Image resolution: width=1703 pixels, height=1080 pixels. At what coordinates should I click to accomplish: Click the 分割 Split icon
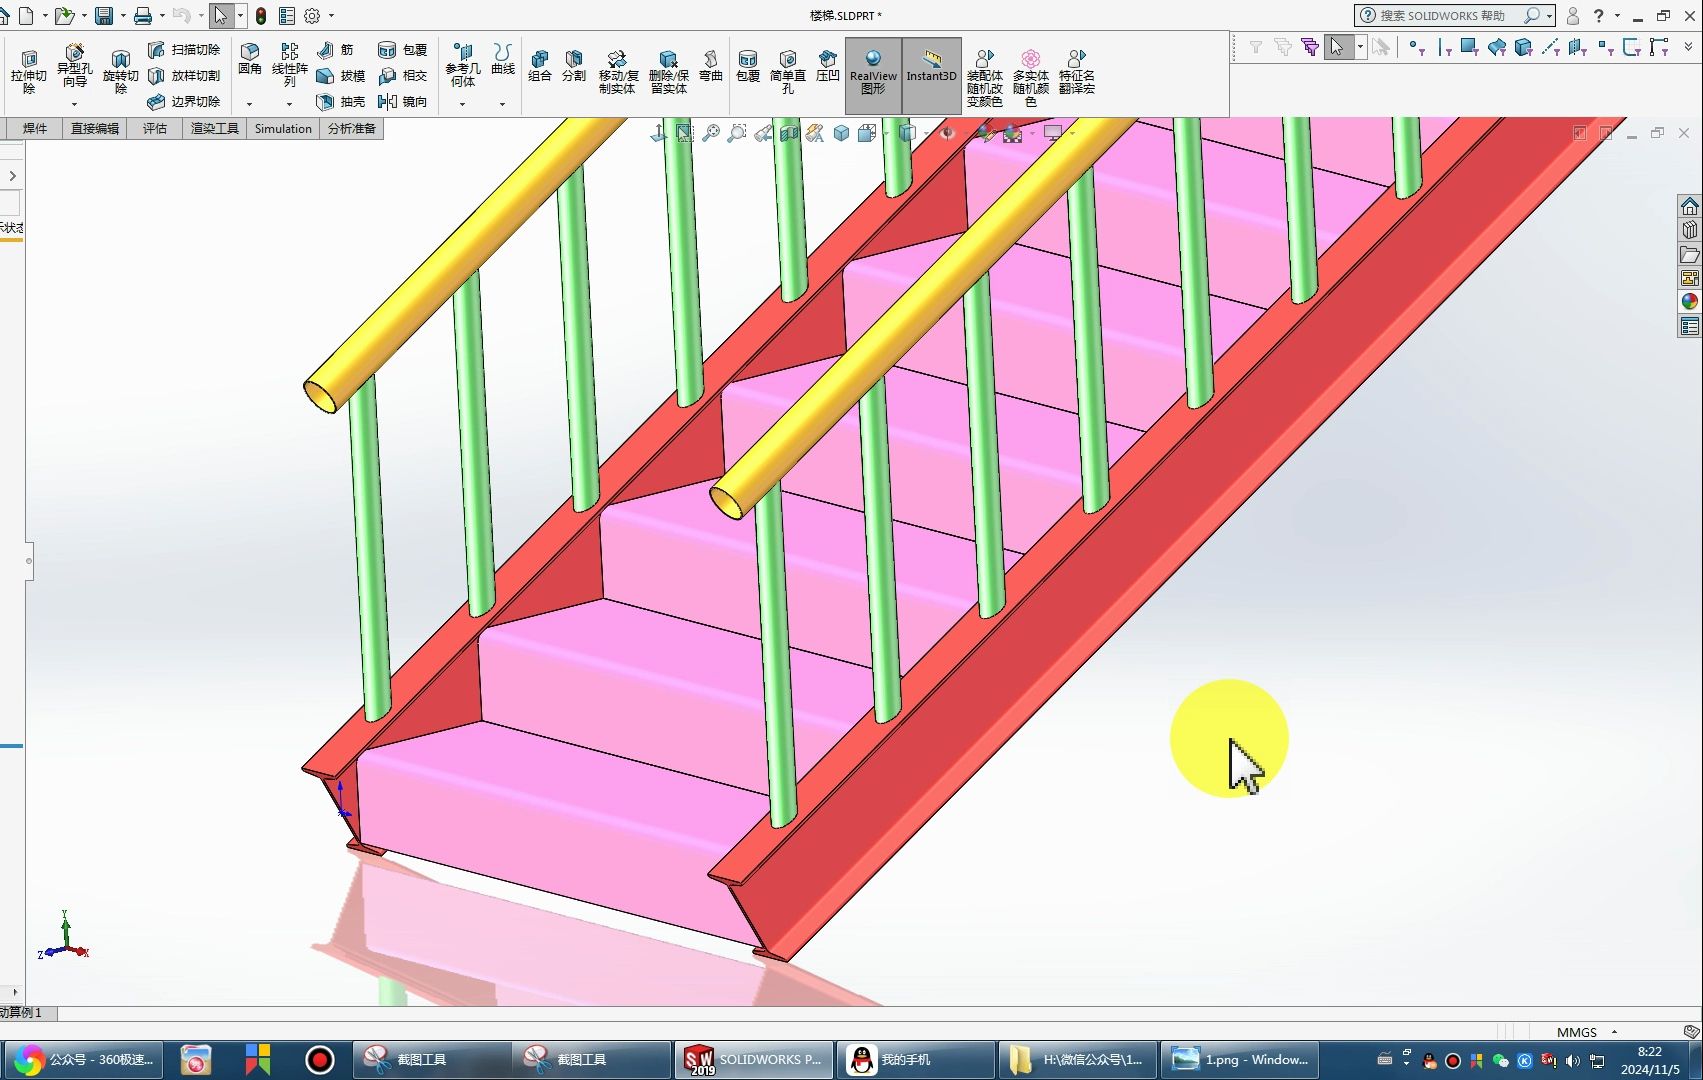tap(574, 66)
